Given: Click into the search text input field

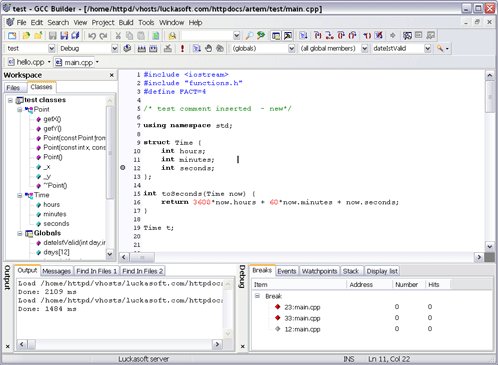Looking at the screenshot, I should [x=207, y=35].
